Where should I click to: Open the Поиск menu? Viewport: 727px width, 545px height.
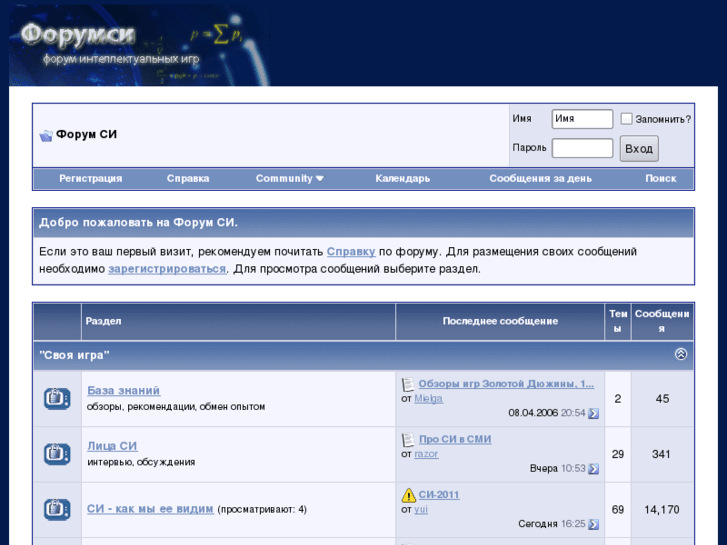[x=660, y=179]
